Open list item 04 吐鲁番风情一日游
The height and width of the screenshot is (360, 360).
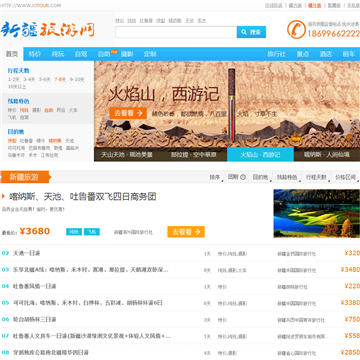pyautogui.click(x=34, y=286)
